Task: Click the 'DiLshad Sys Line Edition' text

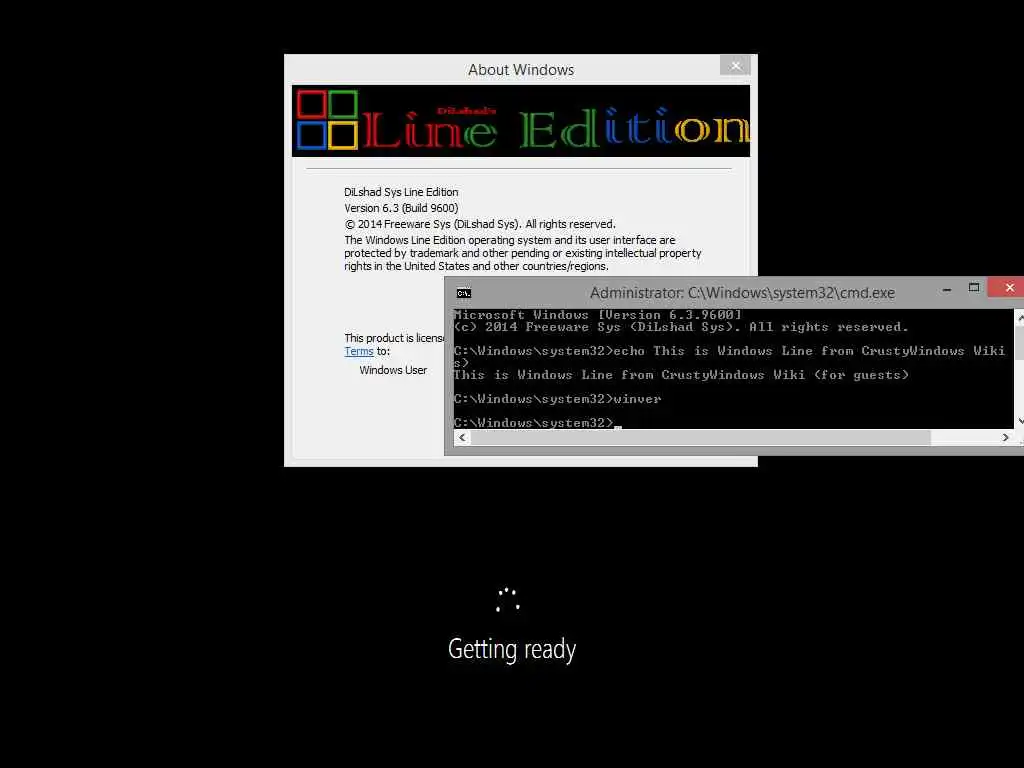Action: [401, 192]
